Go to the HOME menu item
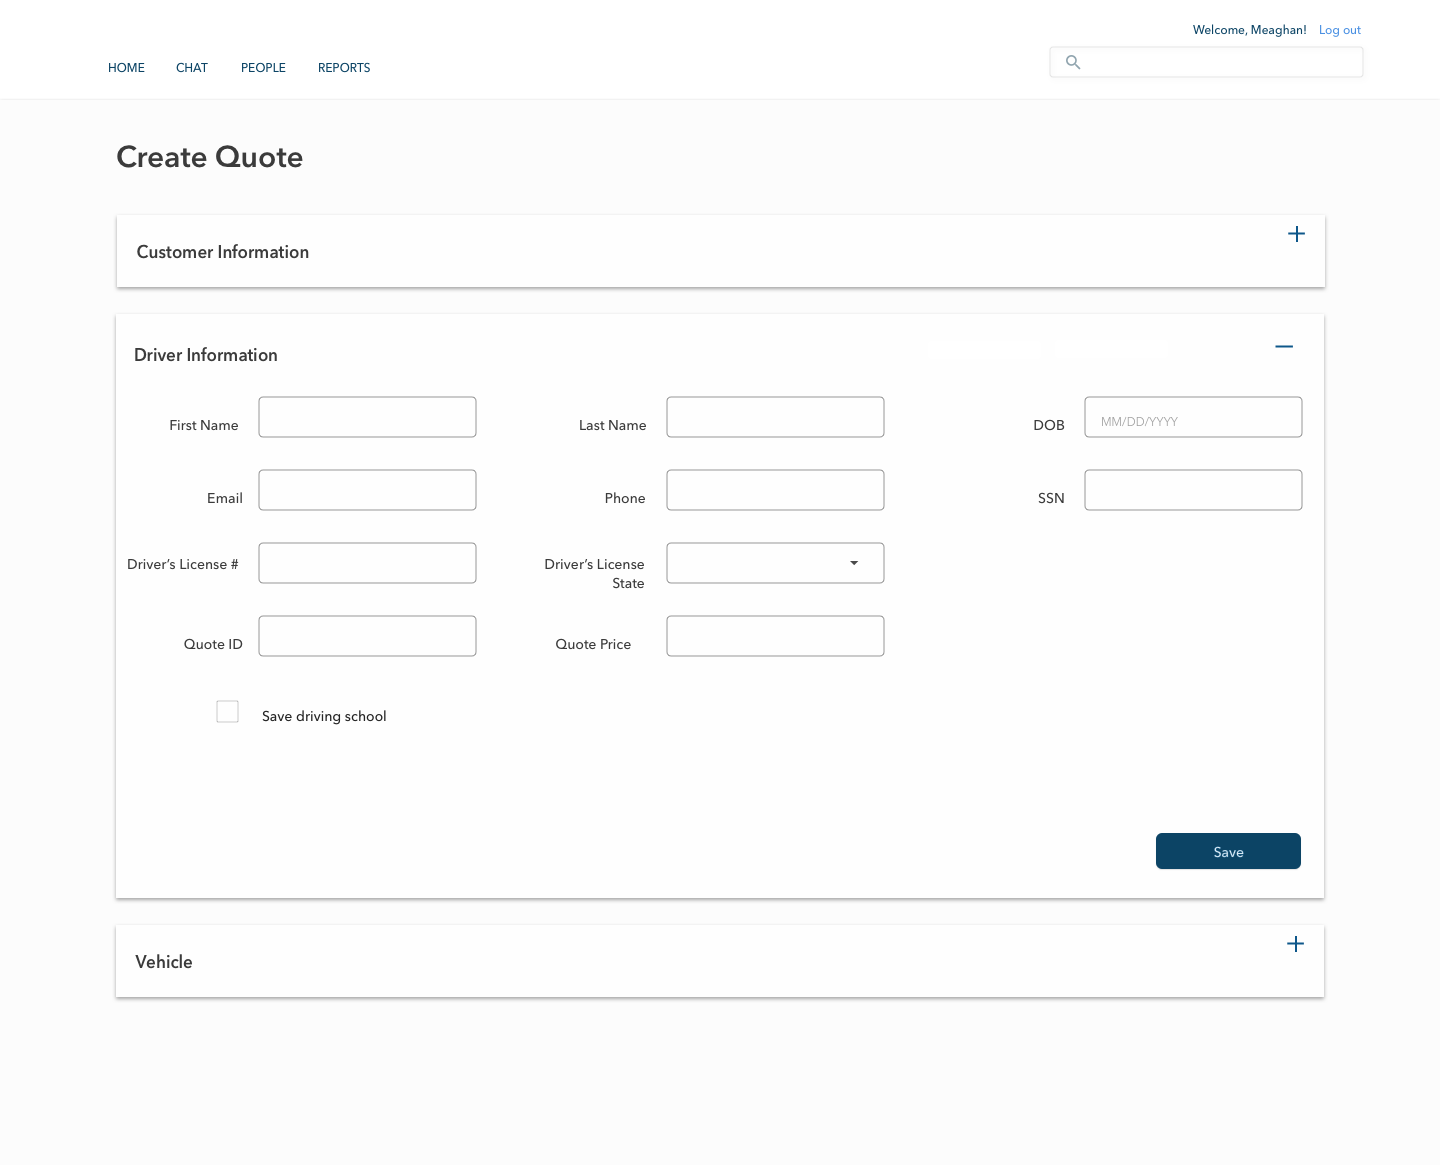Image resolution: width=1440 pixels, height=1165 pixels. pos(126,68)
